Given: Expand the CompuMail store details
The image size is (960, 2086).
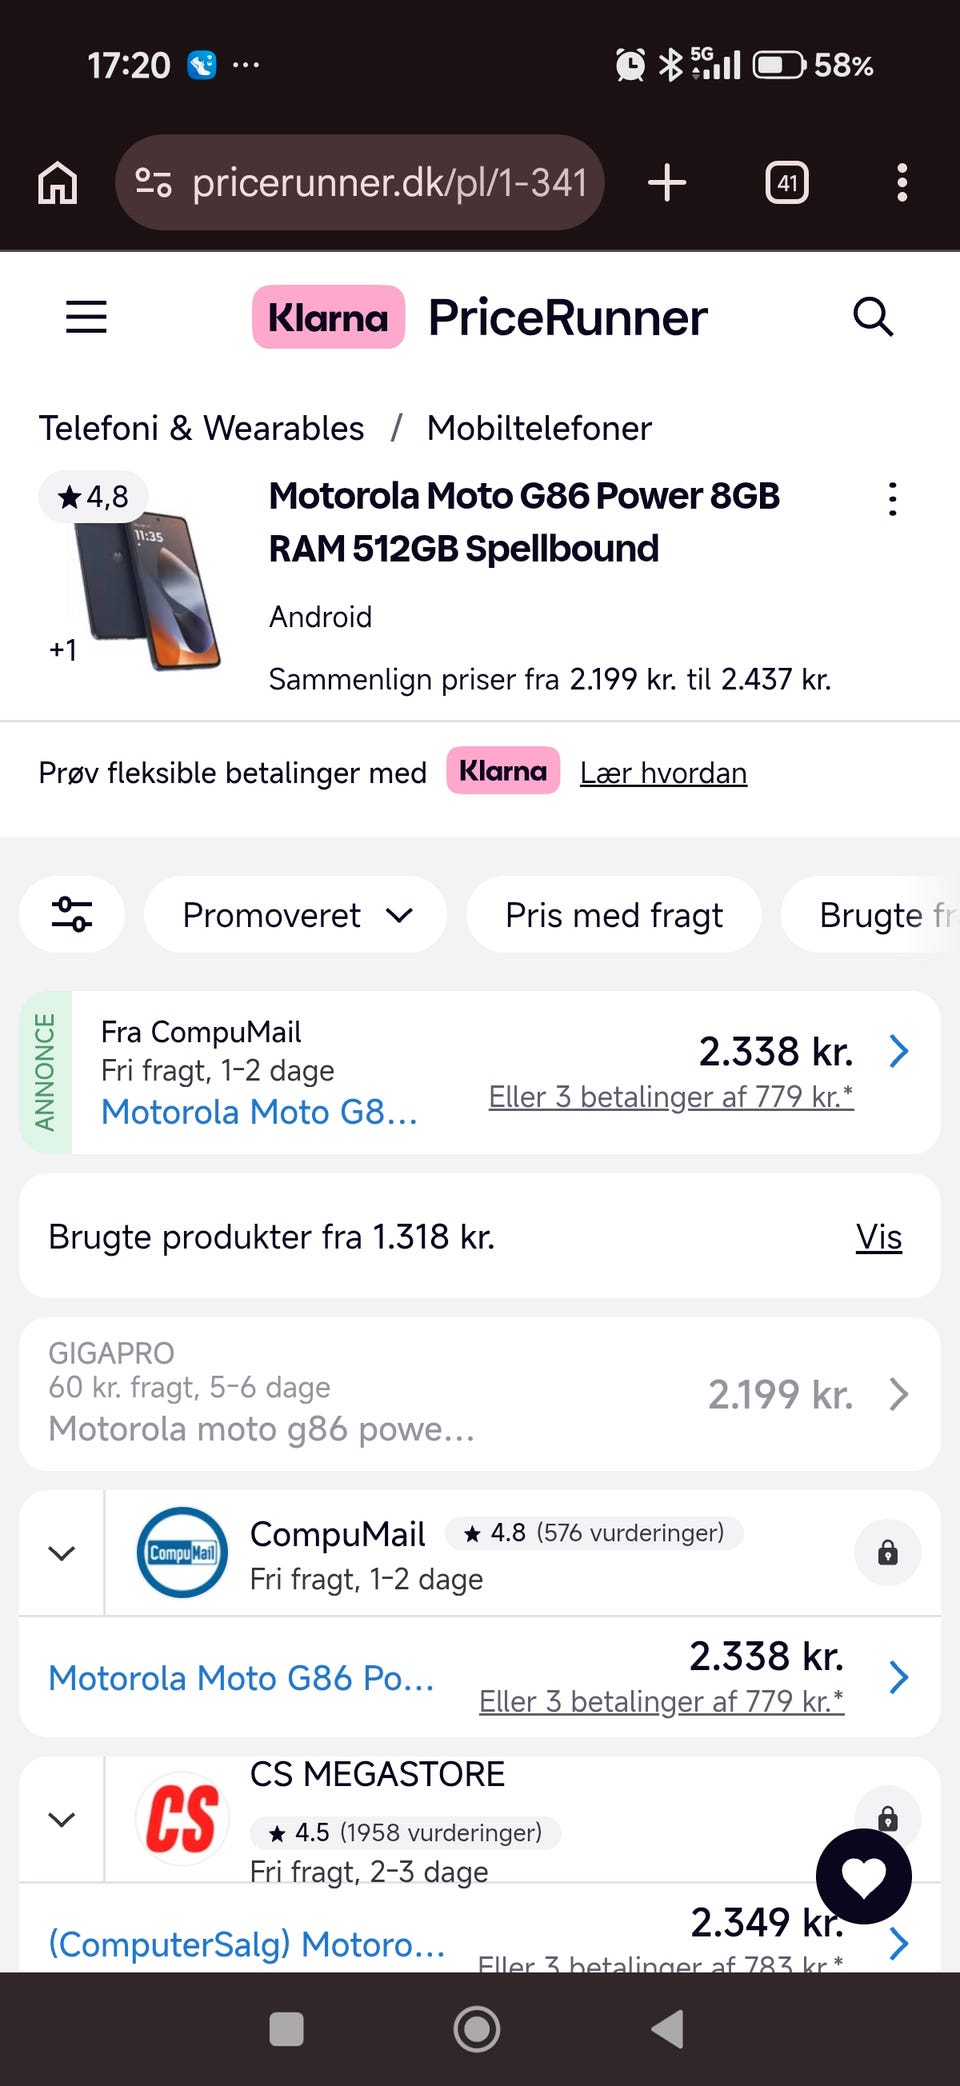Looking at the screenshot, I should (x=62, y=1553).
